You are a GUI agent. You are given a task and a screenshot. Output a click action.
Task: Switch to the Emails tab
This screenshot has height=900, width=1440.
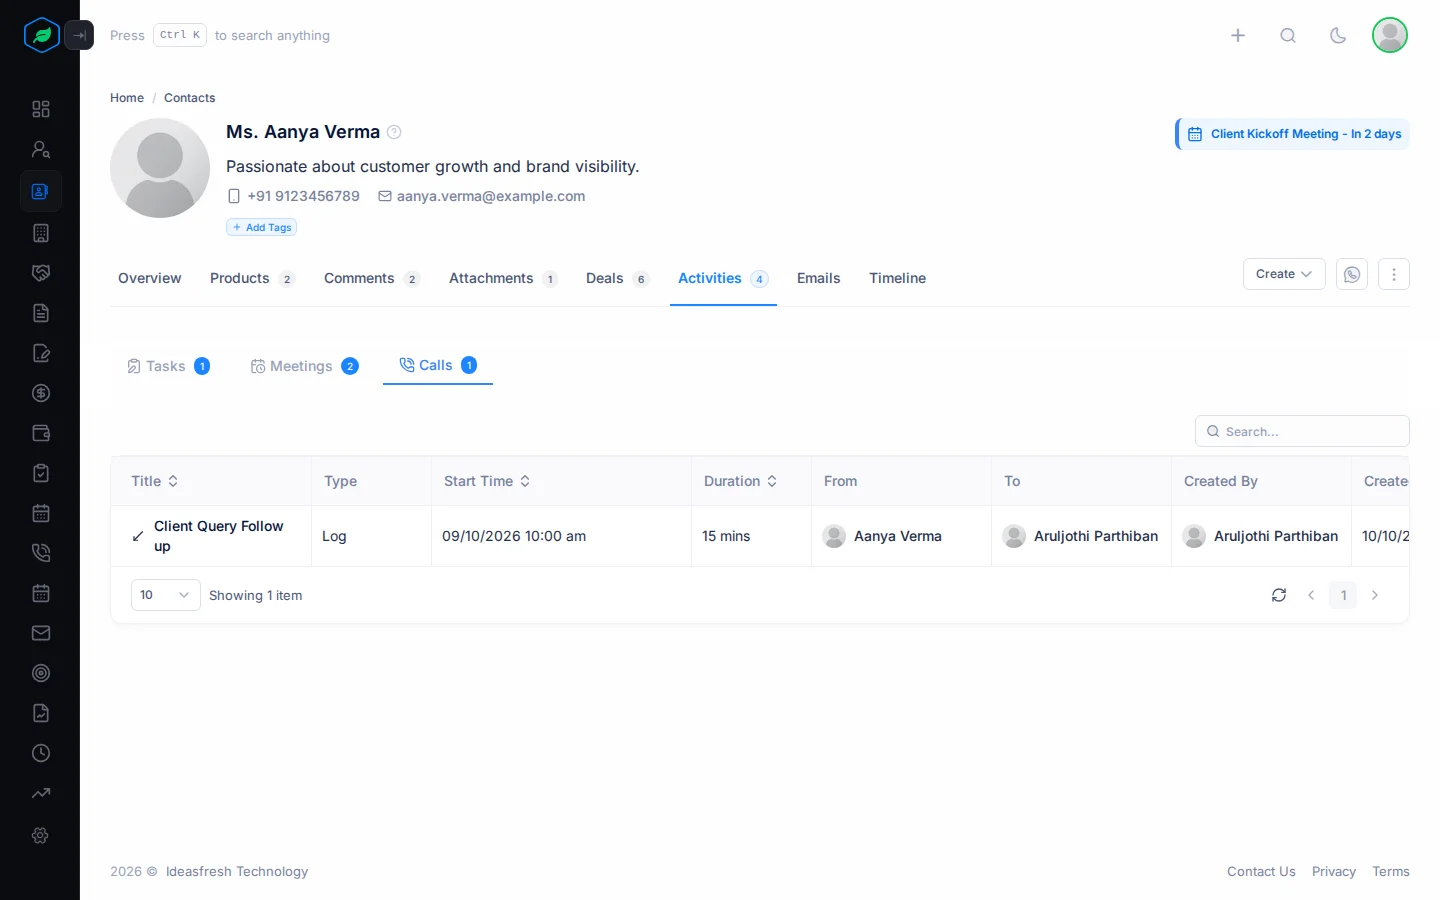tap(818, 278)
